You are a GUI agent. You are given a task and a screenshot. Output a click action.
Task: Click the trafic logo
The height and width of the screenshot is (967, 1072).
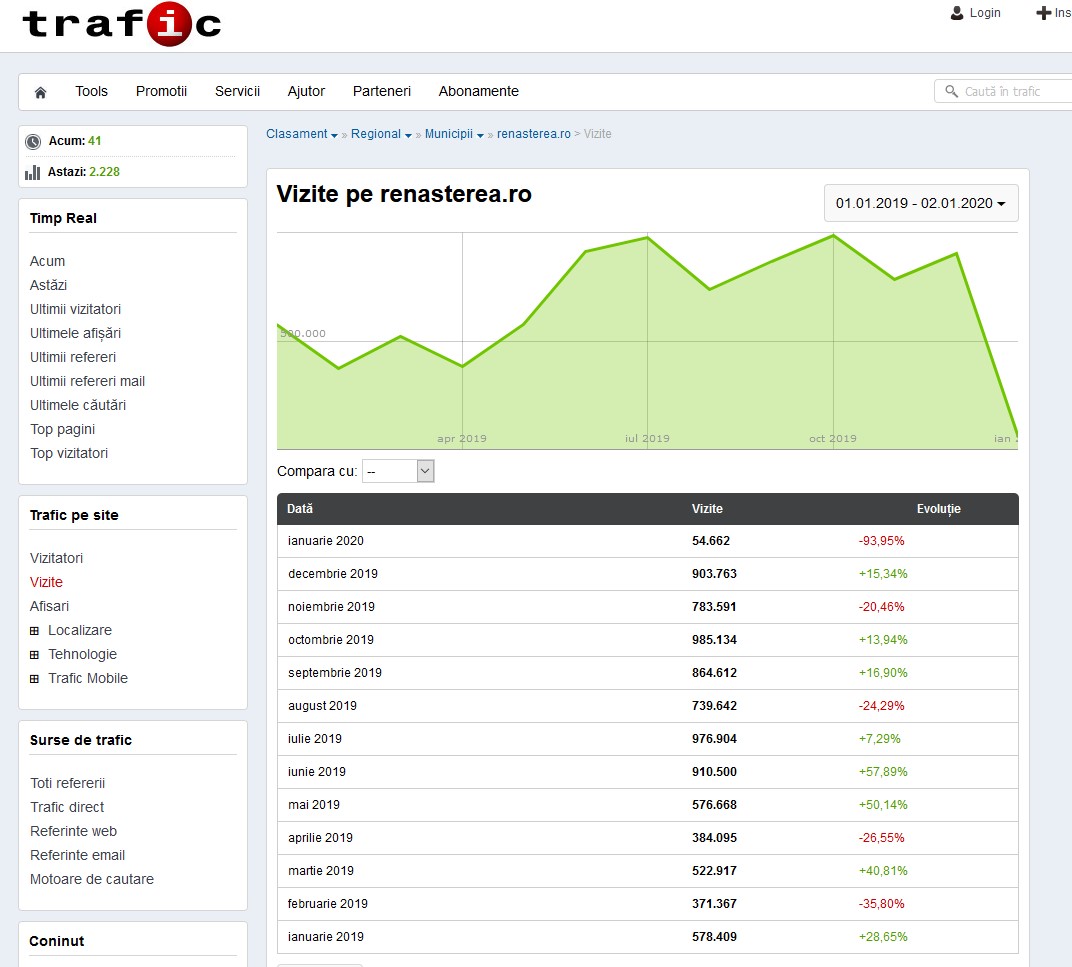click(x=121, y=24)
